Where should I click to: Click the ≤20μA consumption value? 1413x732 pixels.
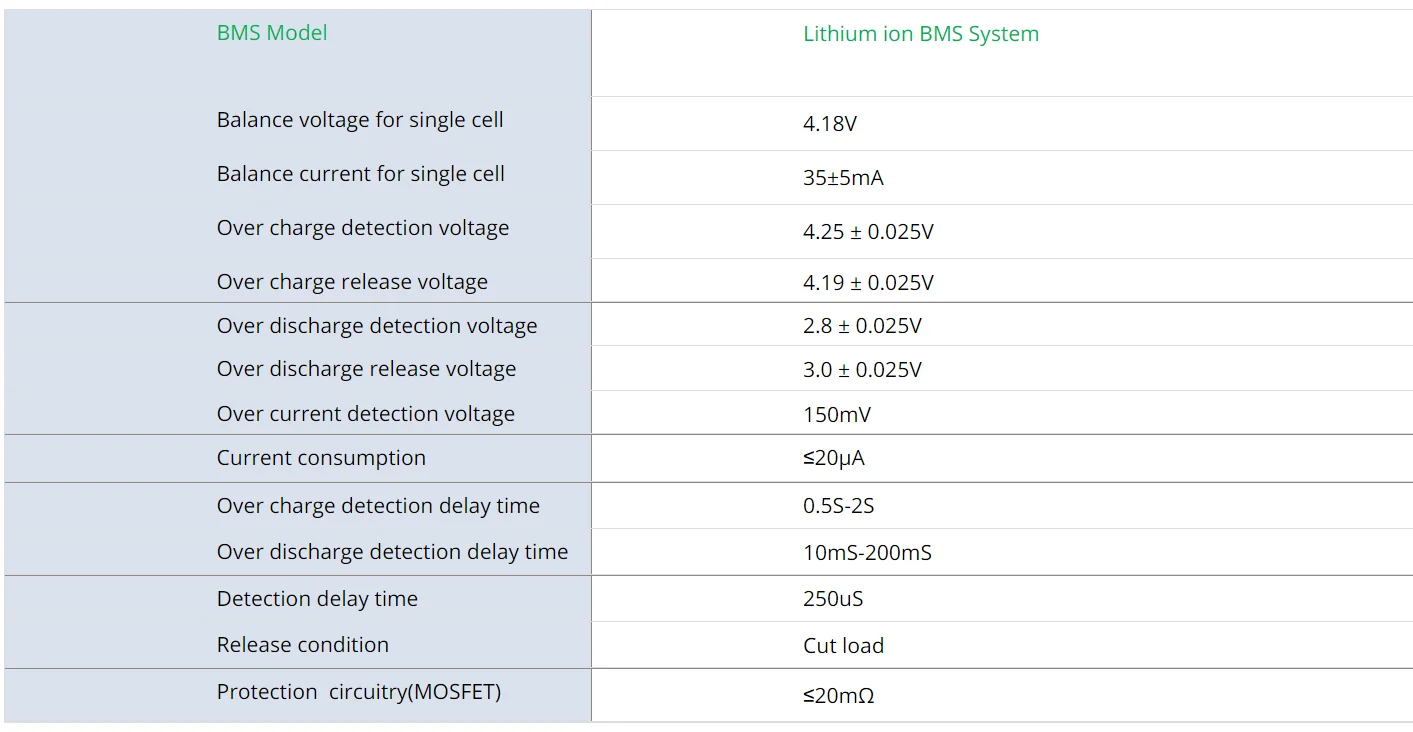click(x=833, y=459)
